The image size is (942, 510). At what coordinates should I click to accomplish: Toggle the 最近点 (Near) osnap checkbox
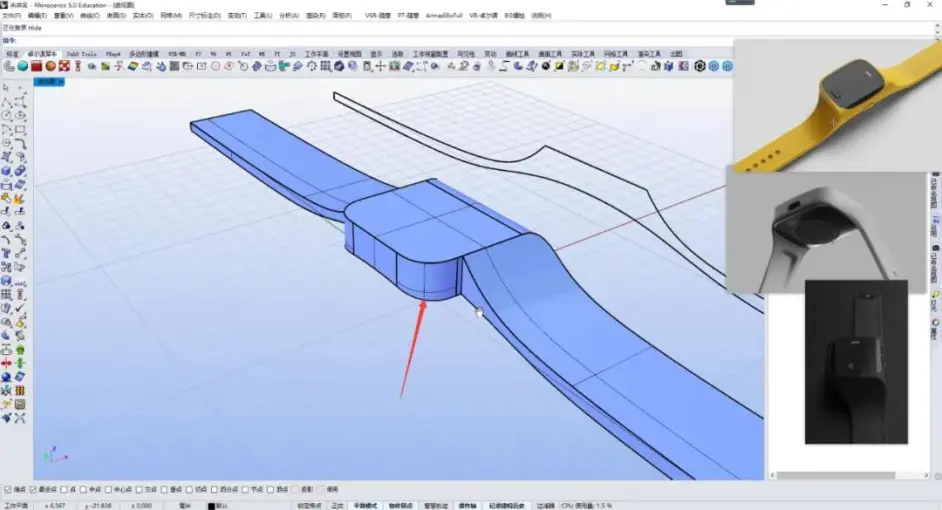[x=33, y=490]
